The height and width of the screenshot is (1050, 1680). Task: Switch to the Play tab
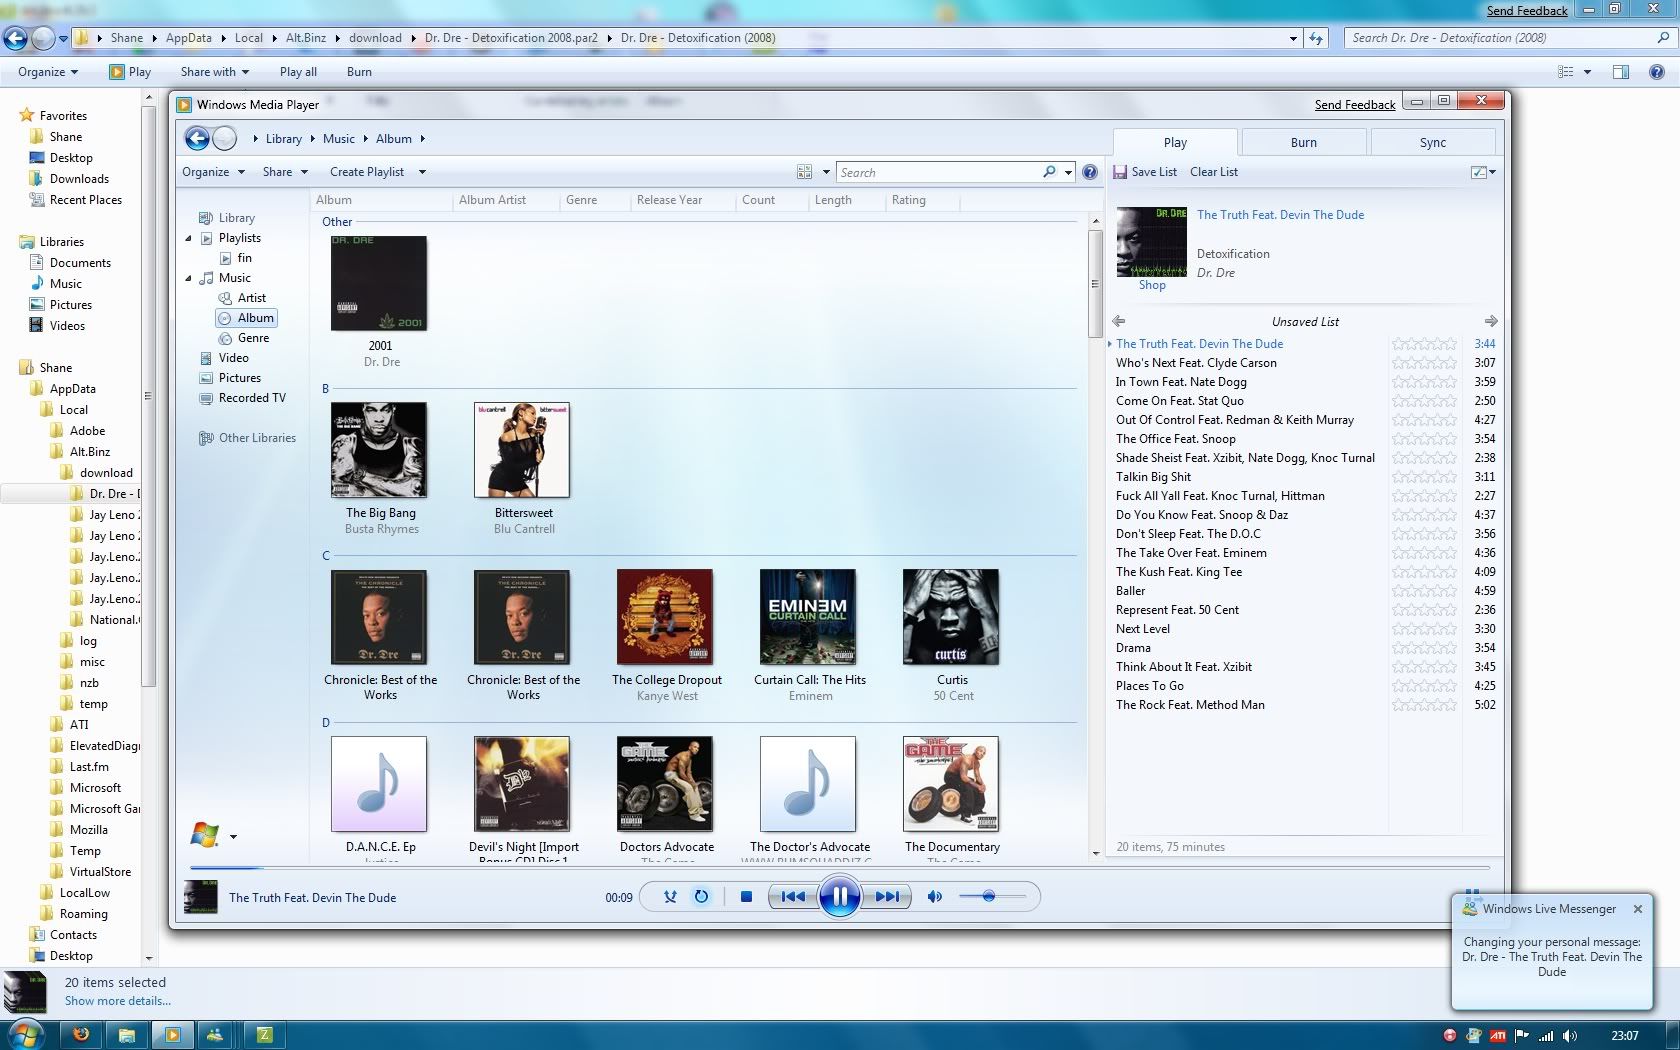coord(1175,142)
